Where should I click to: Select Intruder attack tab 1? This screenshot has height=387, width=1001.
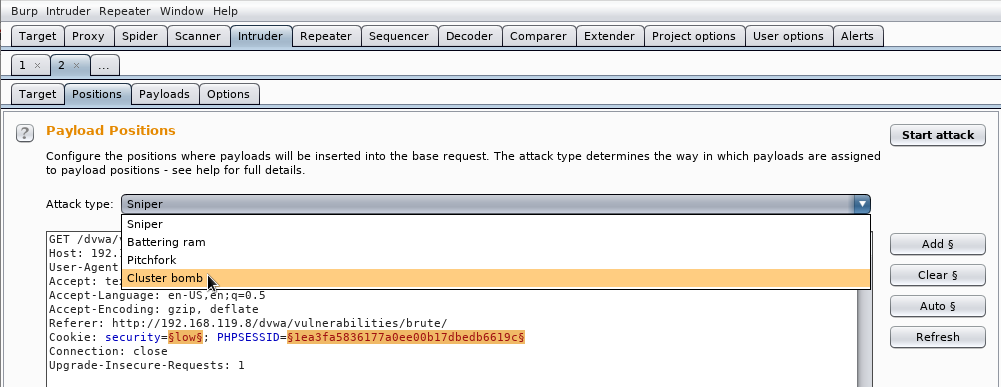pos(23,65)
